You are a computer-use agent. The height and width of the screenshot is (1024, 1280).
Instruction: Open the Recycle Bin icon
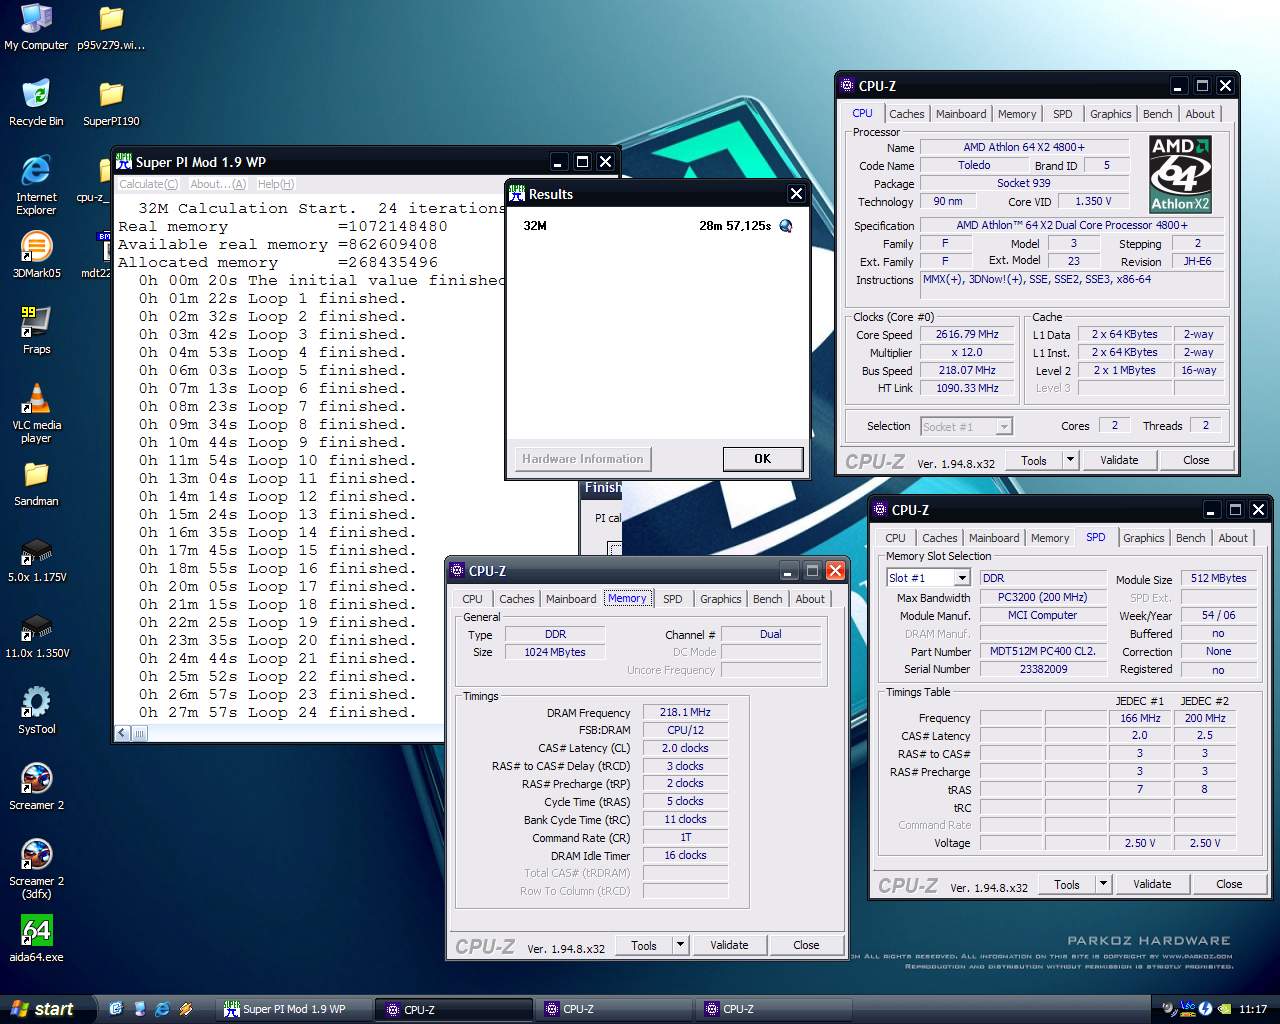[36, 103]
